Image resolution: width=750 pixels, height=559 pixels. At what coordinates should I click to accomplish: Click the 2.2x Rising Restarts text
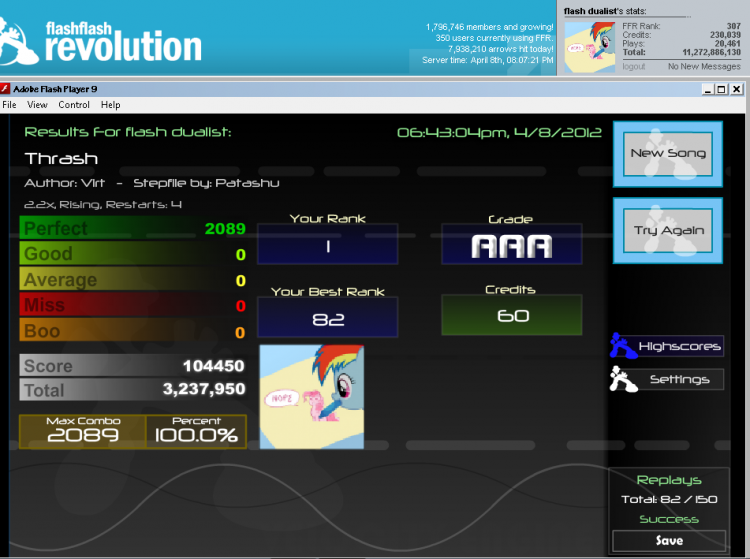[103, 205]
